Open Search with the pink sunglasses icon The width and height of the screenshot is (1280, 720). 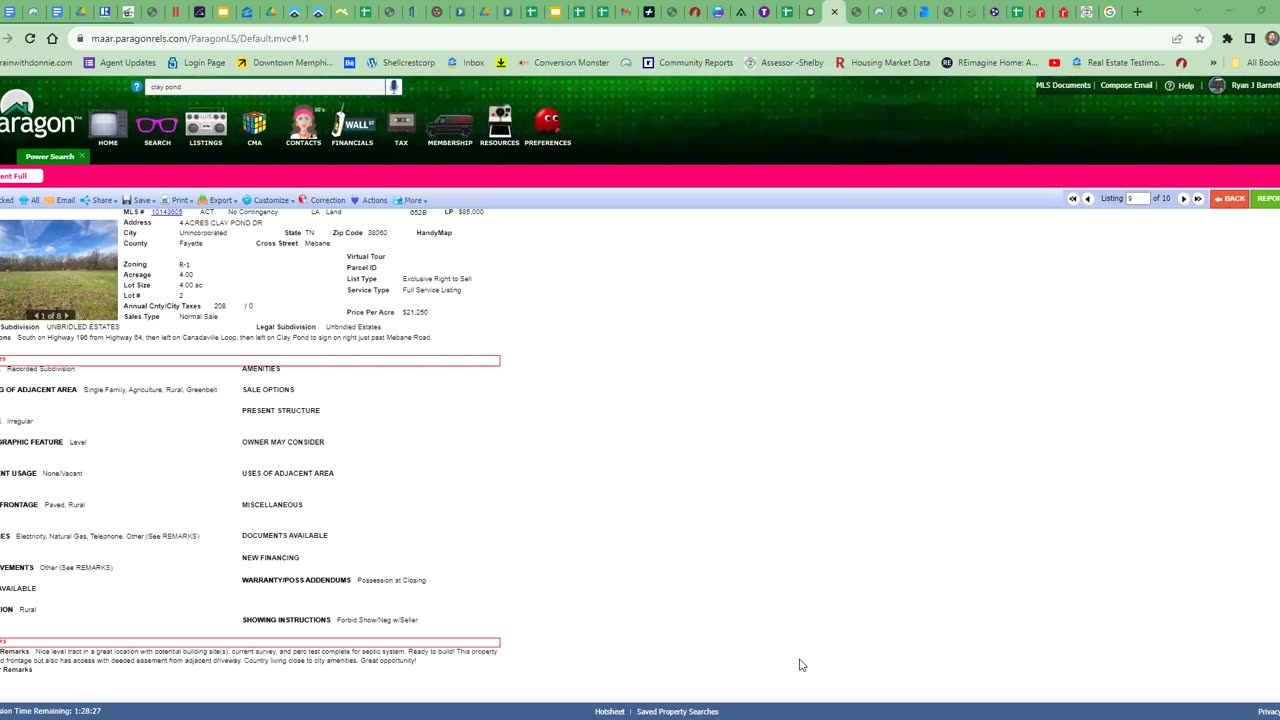(x=157, y=125)
